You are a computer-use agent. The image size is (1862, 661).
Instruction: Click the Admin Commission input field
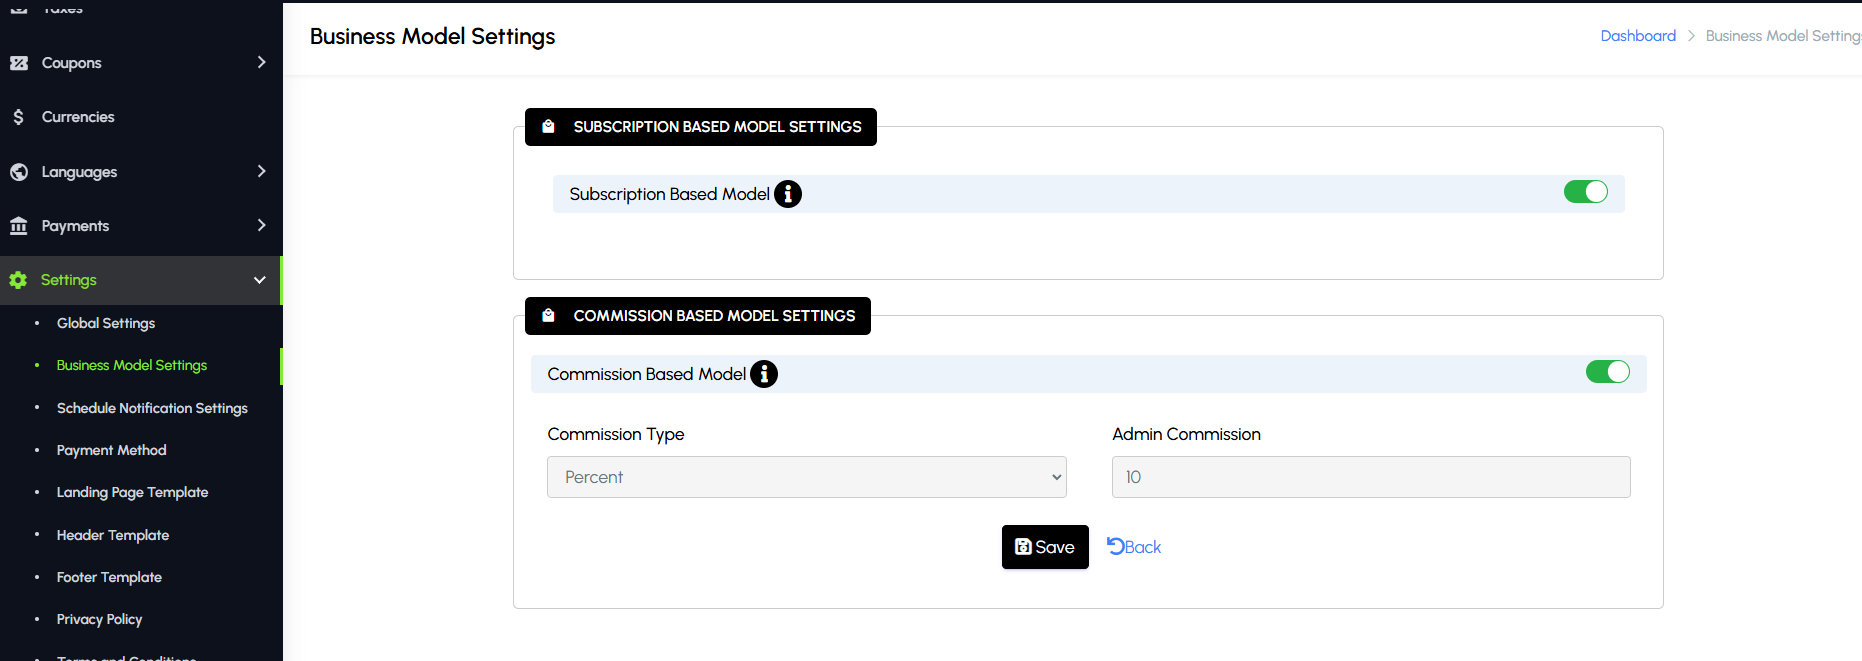click(x=1370, y=477)
